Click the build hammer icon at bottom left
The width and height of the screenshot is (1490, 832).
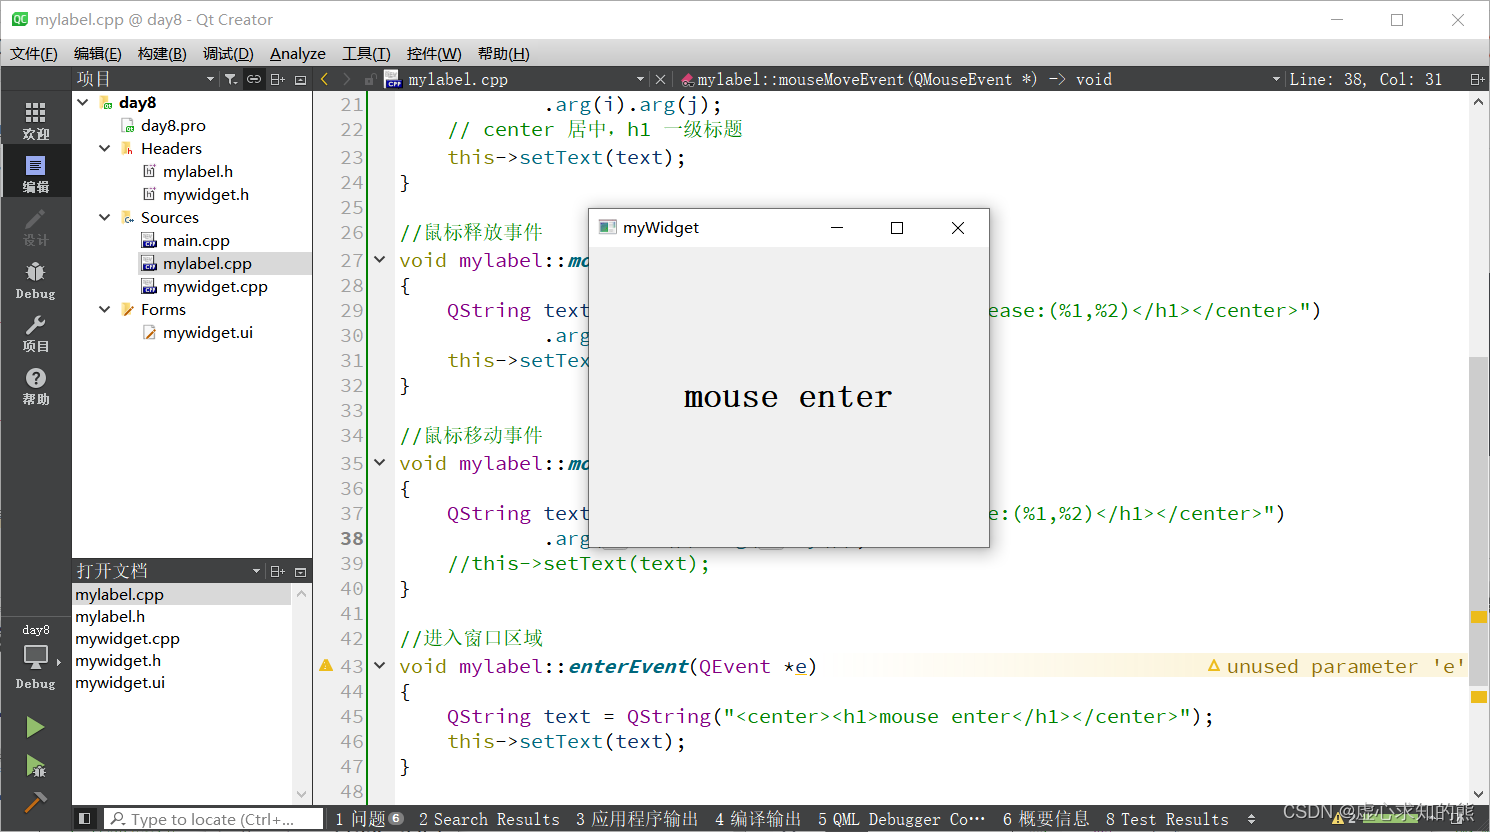[36, 802]
